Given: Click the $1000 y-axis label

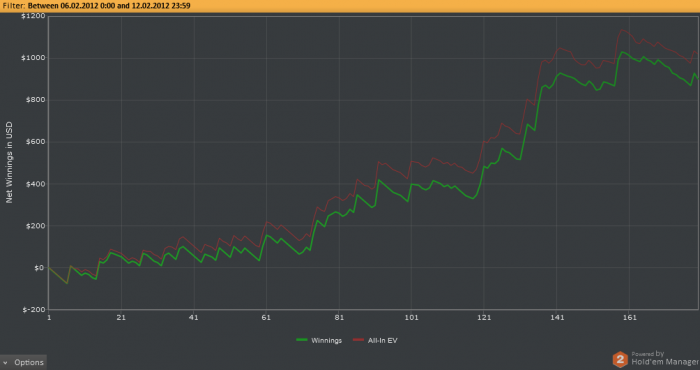Looking at the screenshot, I should click(33, 58).
